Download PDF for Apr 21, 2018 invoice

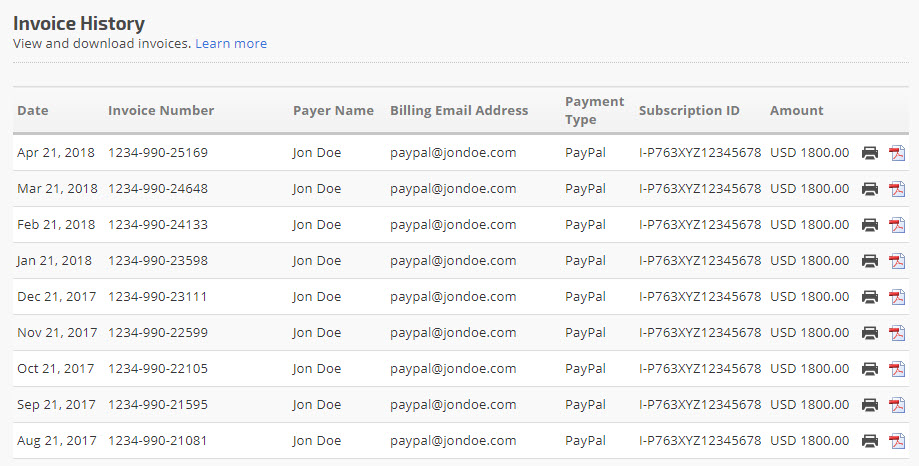pyautogui.click(x=897, y=153)
